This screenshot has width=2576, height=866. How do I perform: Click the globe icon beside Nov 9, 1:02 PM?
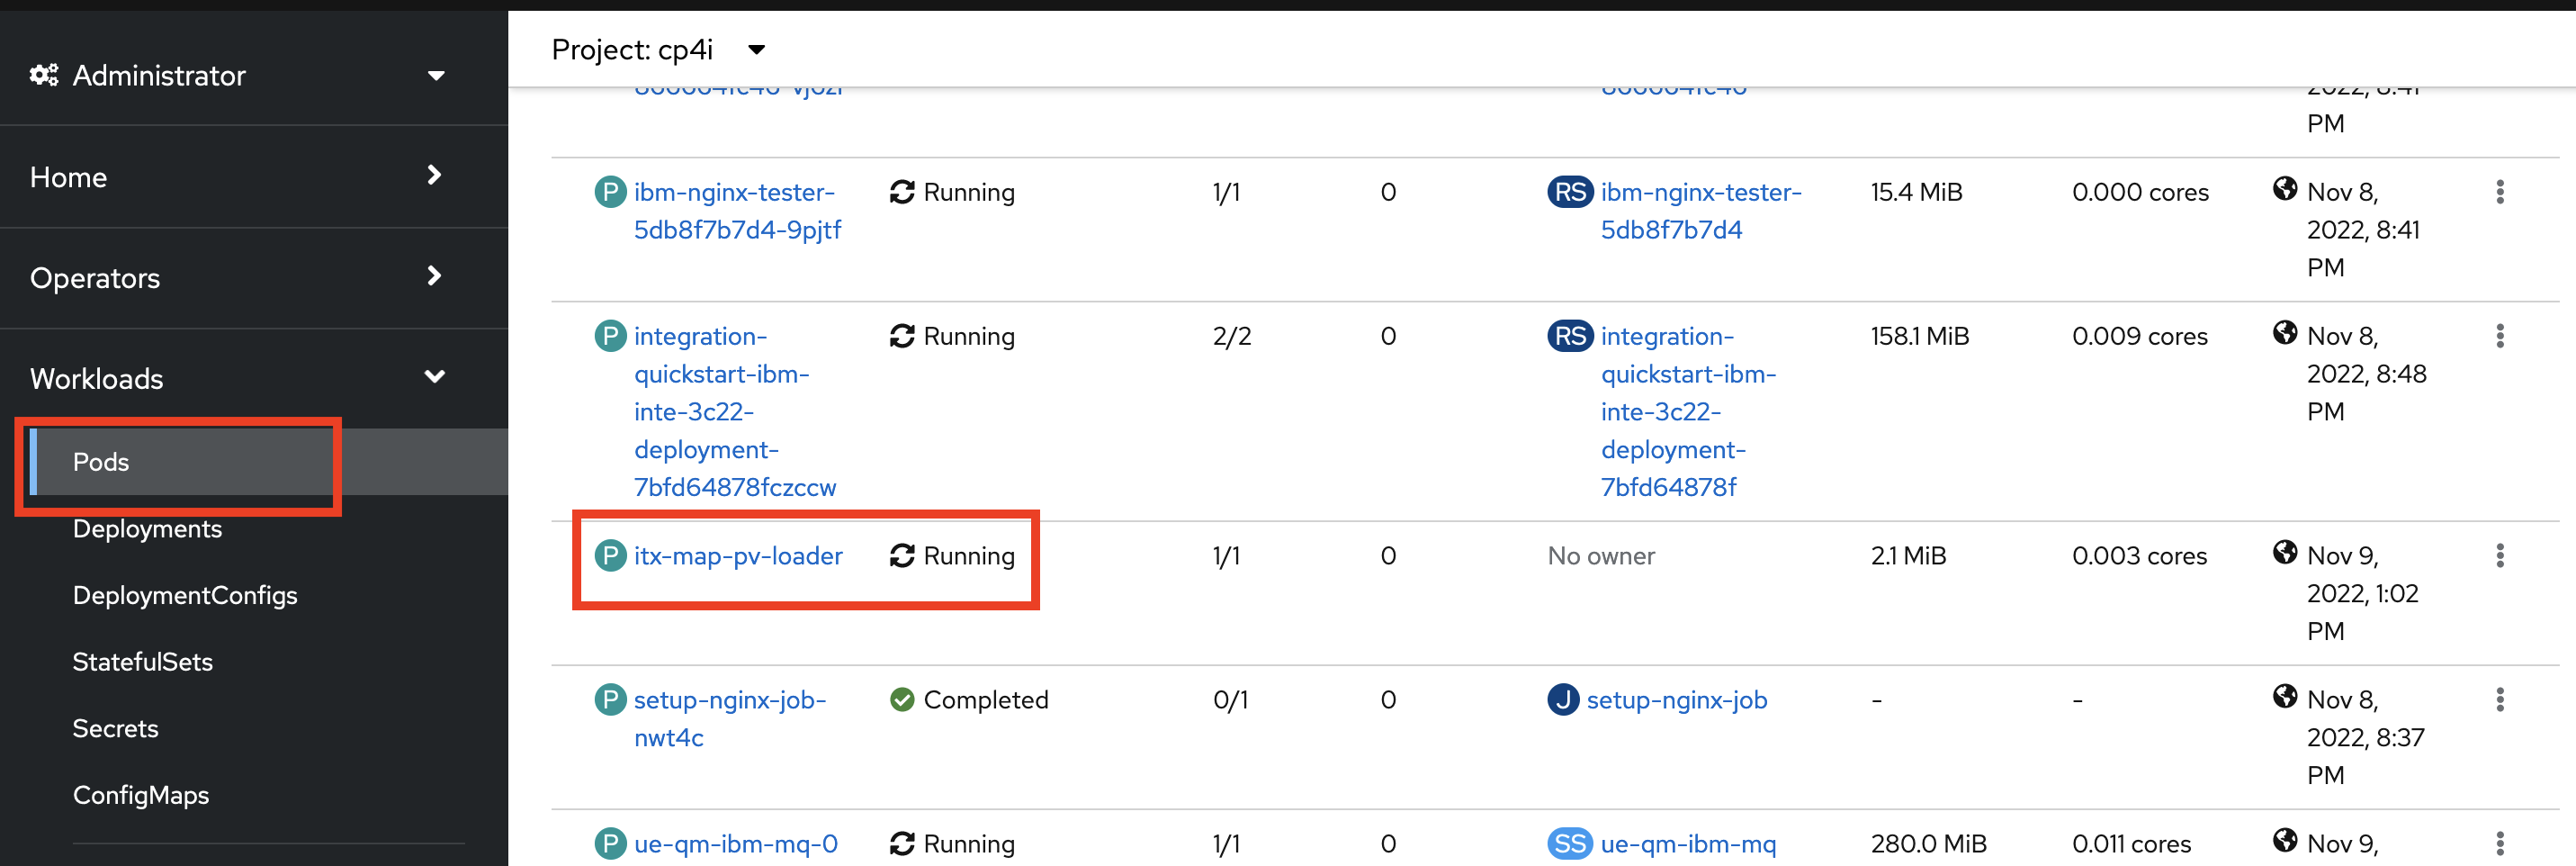point(2285,552)
